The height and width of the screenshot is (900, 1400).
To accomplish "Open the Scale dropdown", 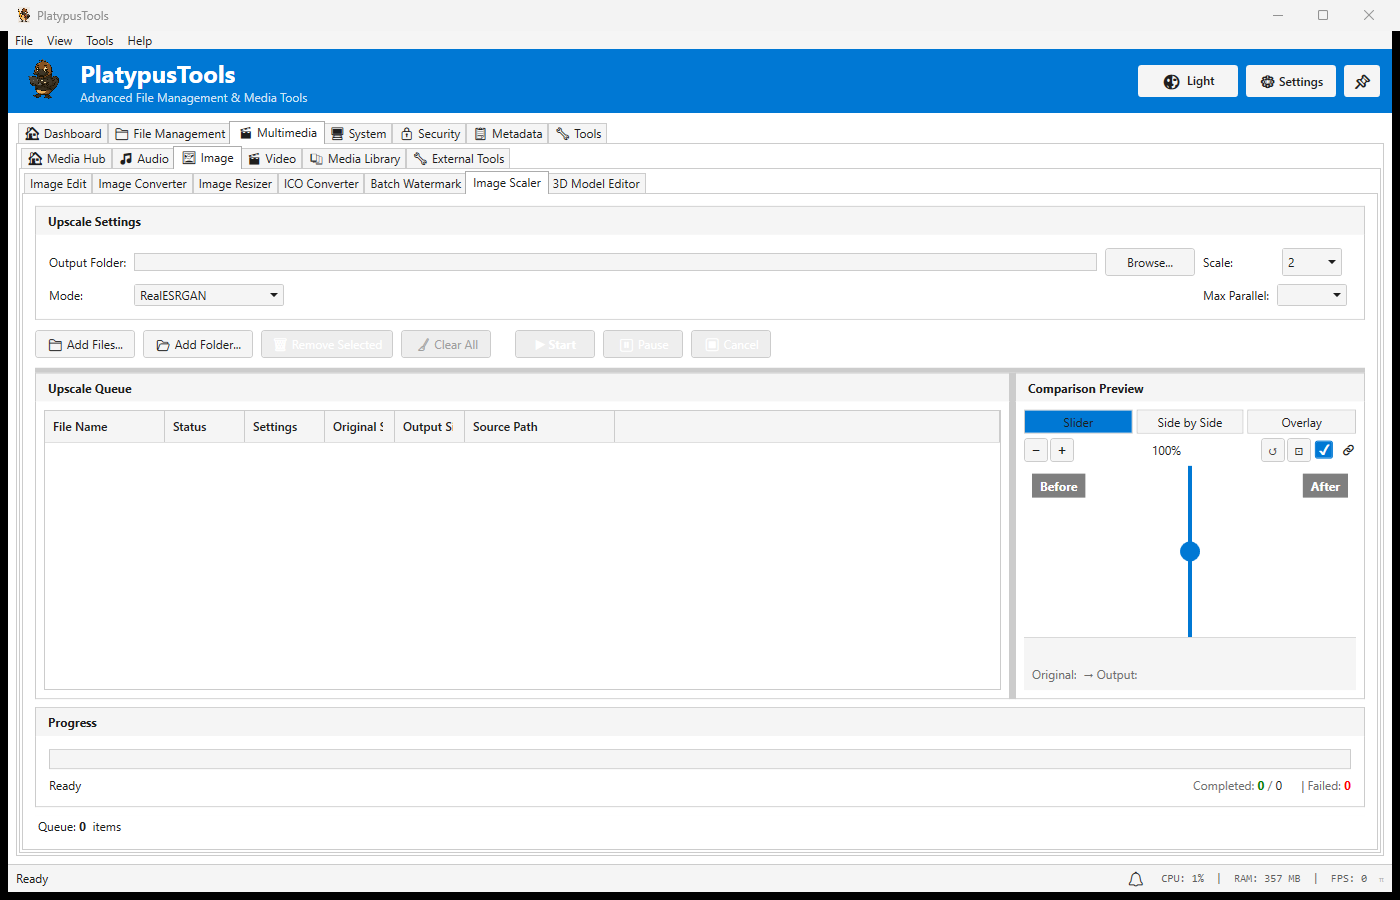I will (x=1311, y=262).
